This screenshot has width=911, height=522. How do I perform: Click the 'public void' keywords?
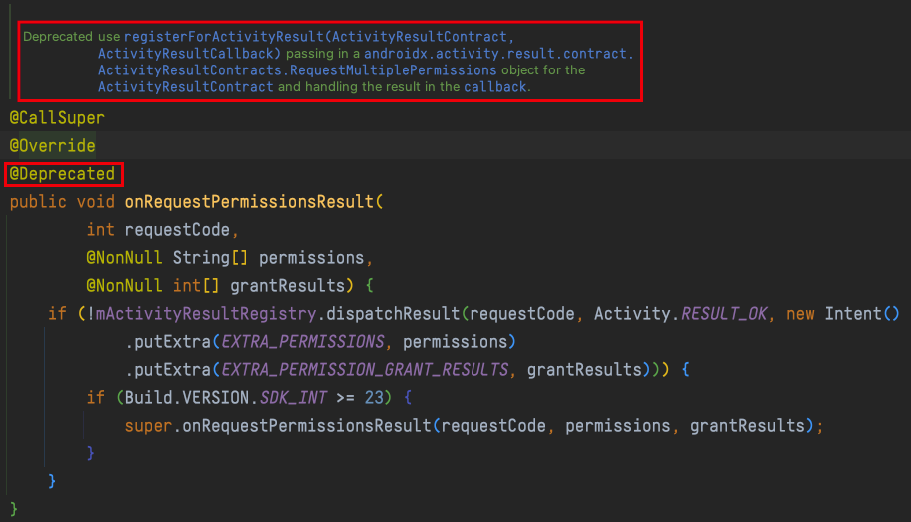click(62, 202)
